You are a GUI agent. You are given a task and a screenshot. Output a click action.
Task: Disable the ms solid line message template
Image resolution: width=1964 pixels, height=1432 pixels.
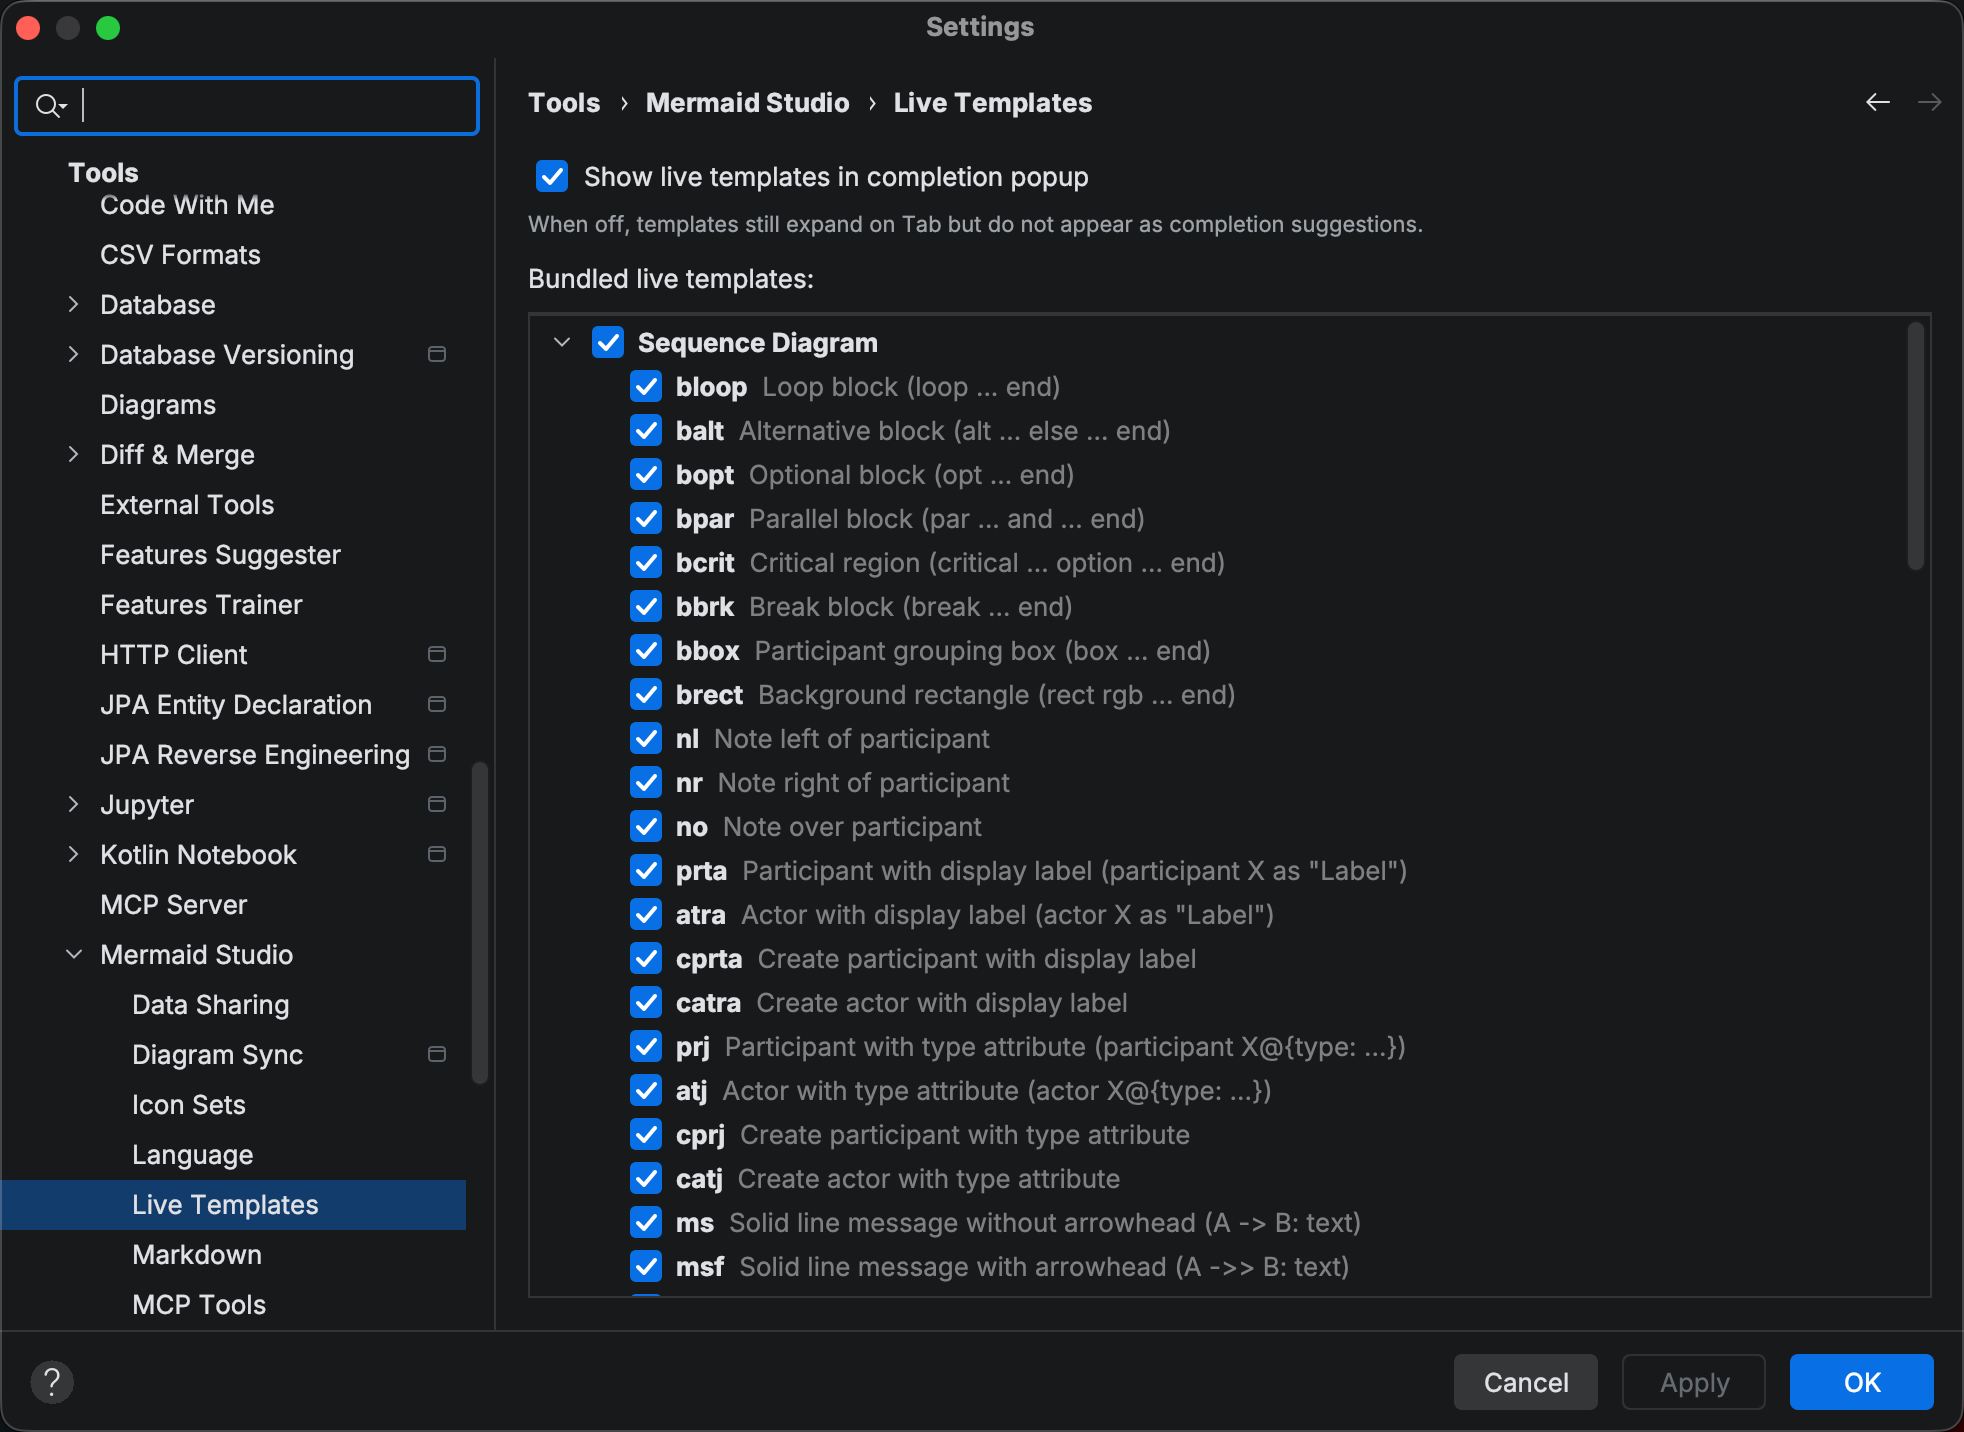[646, 1222]
